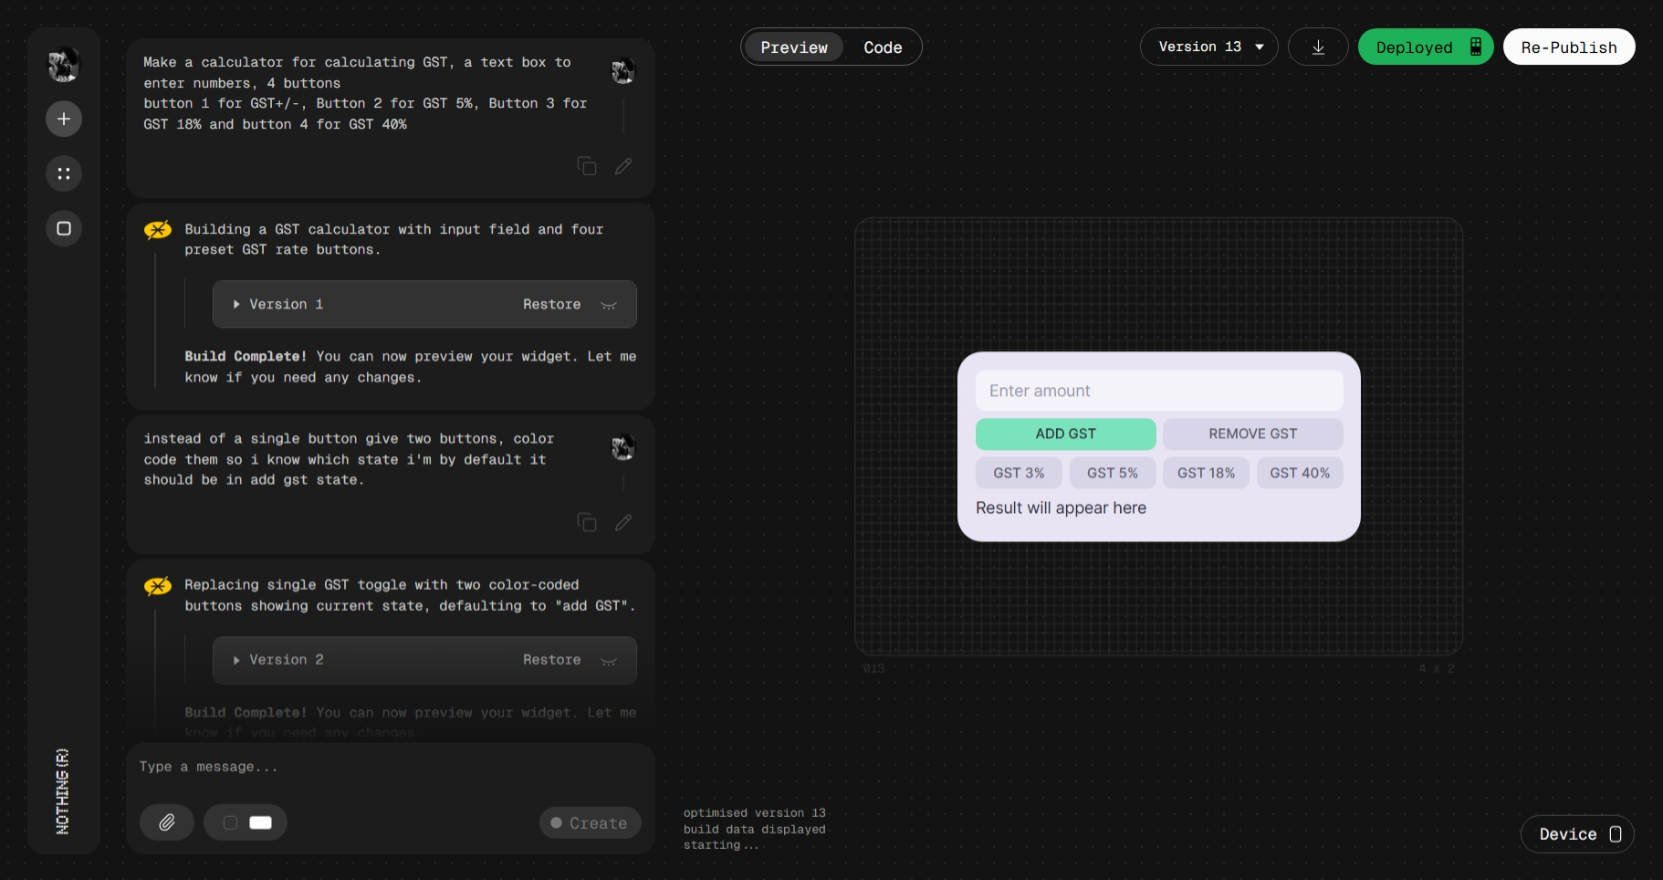Expand the Version 1 disclosure triangle

236,304
